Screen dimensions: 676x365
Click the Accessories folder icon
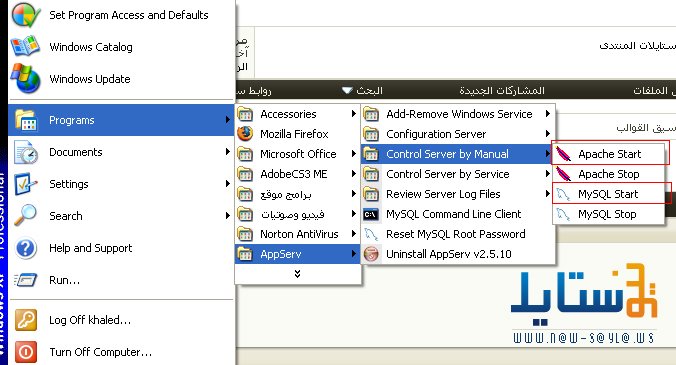(x=245, y=114)
